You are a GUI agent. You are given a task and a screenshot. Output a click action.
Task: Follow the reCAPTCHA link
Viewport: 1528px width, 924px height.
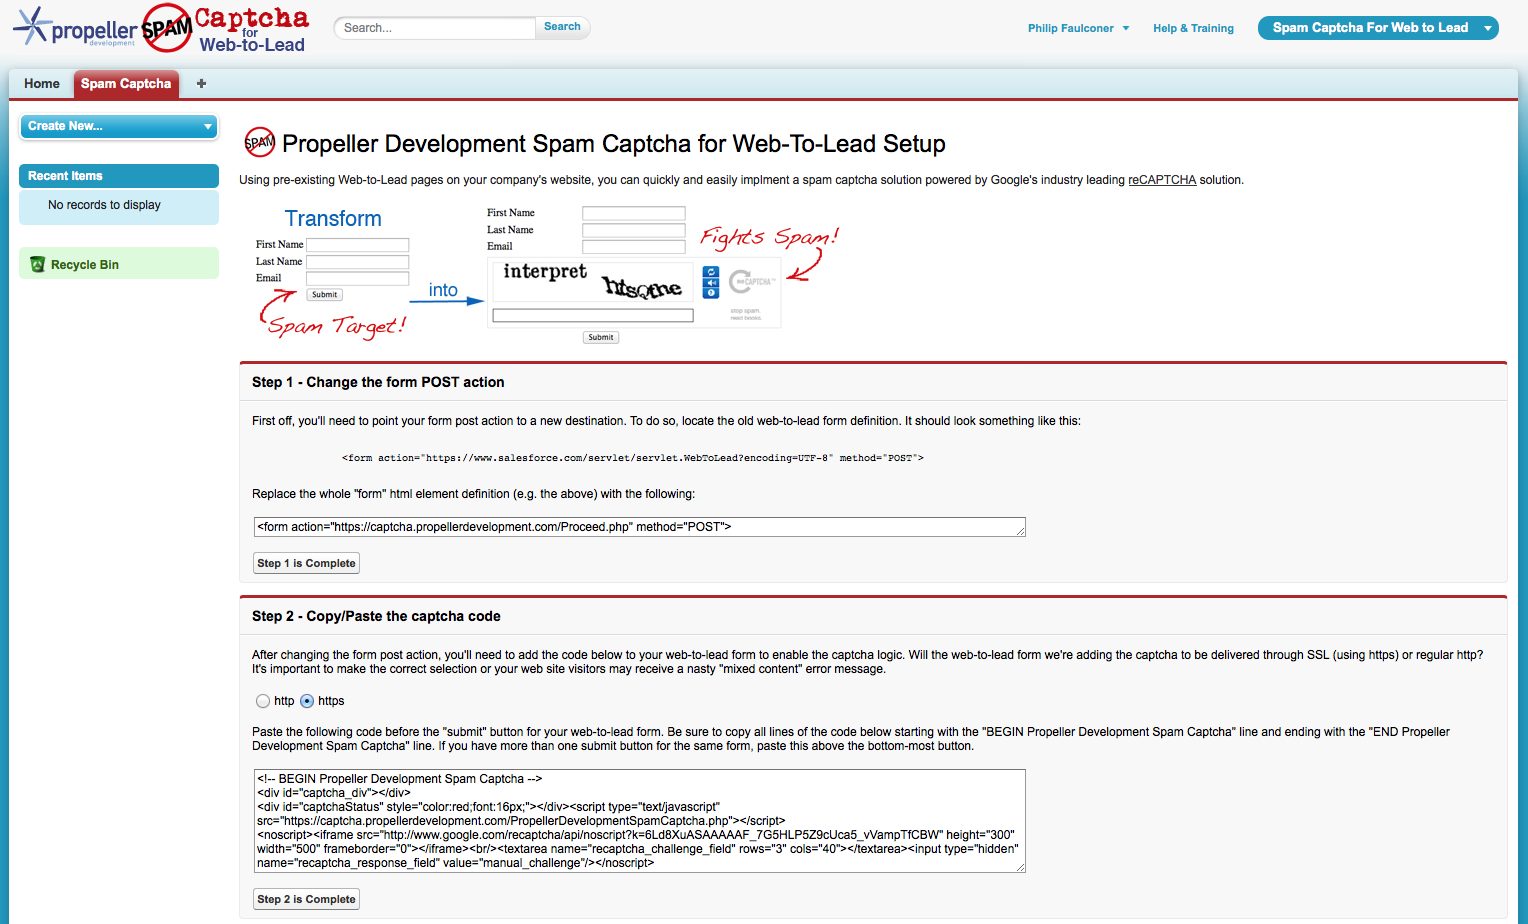click(x=1162, y=180)
